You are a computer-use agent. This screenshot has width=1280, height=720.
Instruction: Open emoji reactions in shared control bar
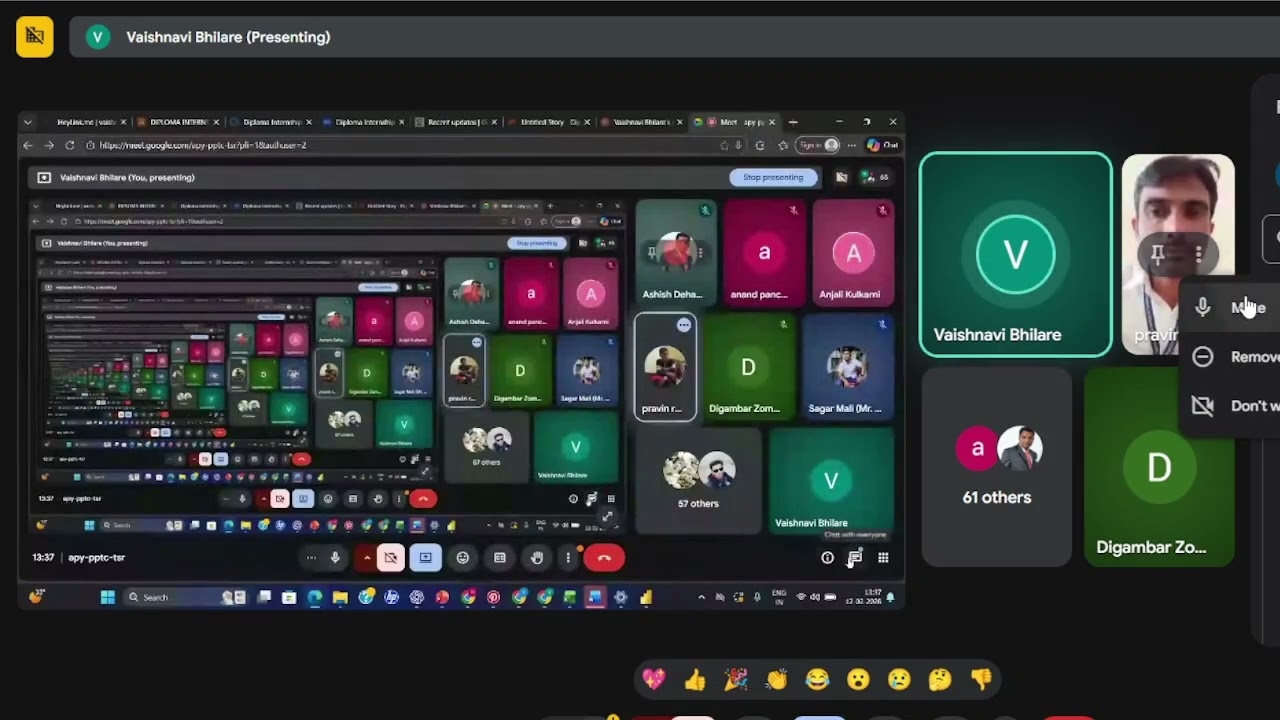[x=463, y=558]
